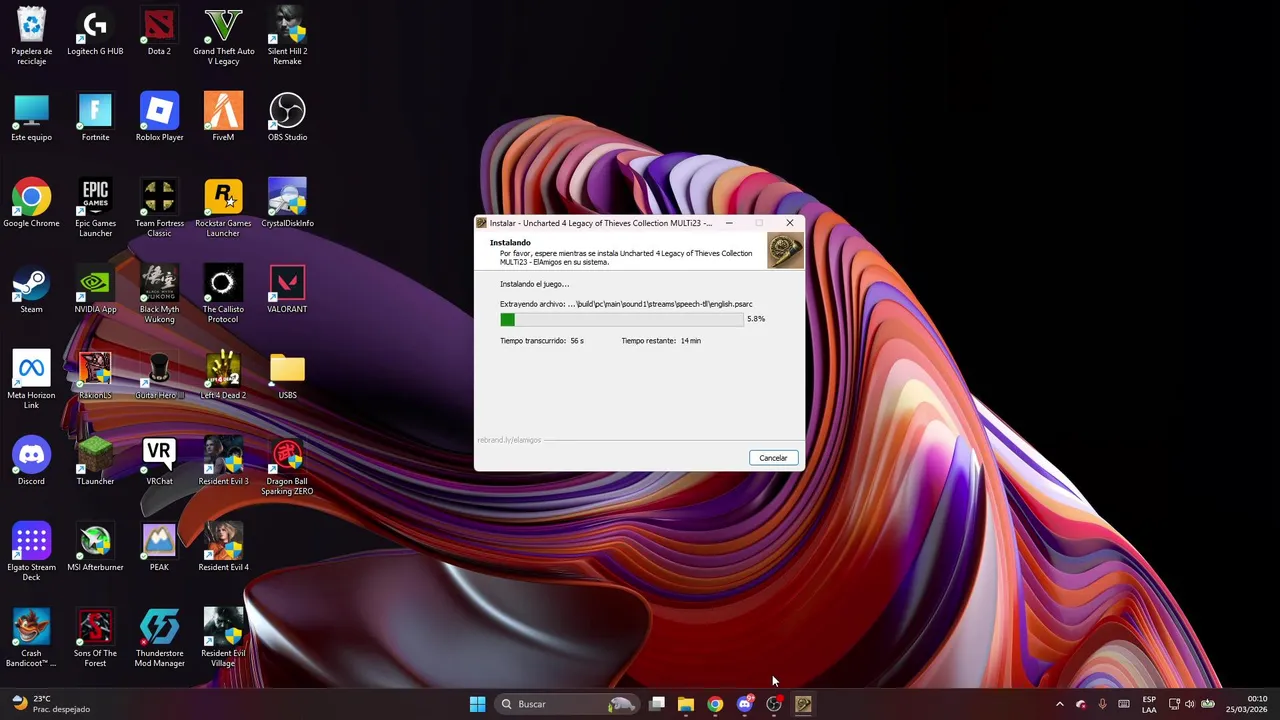1280x720 pixels.
Task: Select the Google Chrome desktop shortcut
Action: (x=31, y=204)
